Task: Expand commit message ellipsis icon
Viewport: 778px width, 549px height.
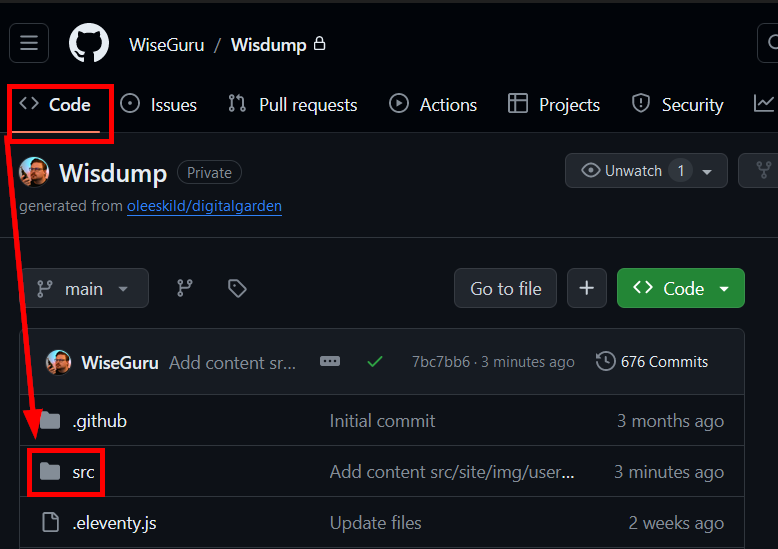Action: (330, 362)
